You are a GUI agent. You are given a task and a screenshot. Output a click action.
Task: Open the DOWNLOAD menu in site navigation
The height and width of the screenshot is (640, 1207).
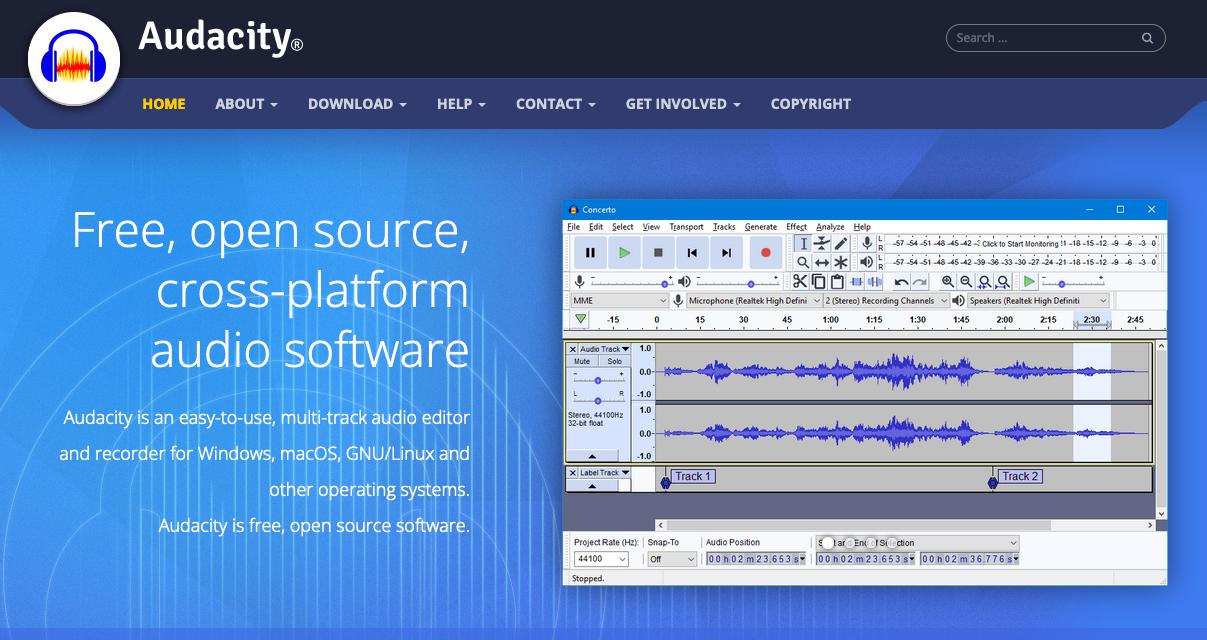[357, 104]
